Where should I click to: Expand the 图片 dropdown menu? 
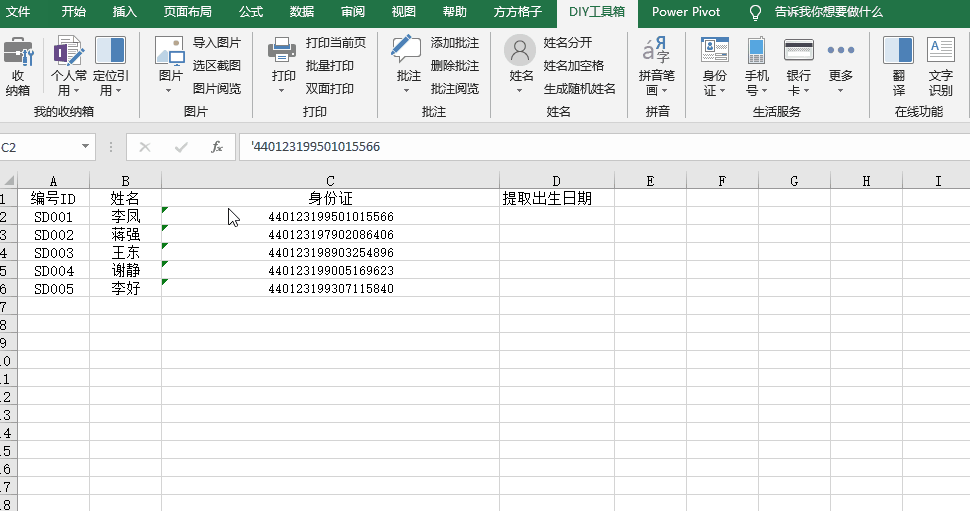pos(168,91)
